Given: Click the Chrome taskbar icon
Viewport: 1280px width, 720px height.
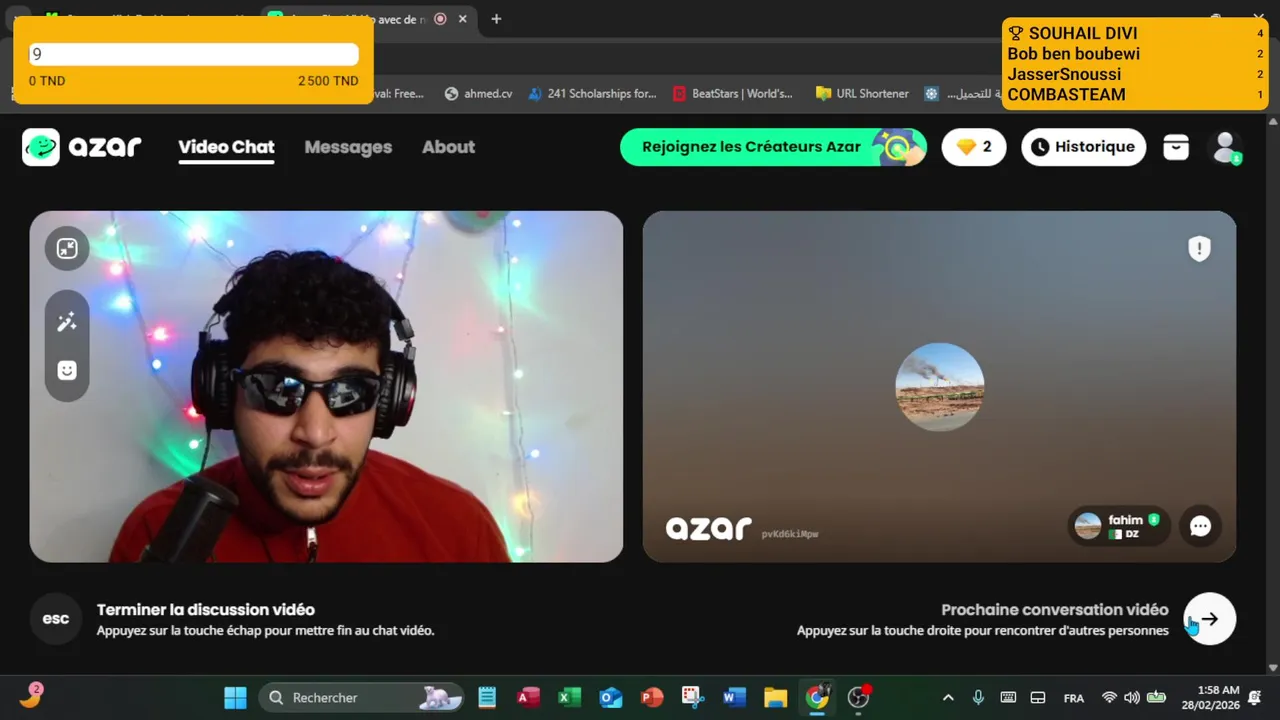Looking at the screenshot, I should 817,697.
